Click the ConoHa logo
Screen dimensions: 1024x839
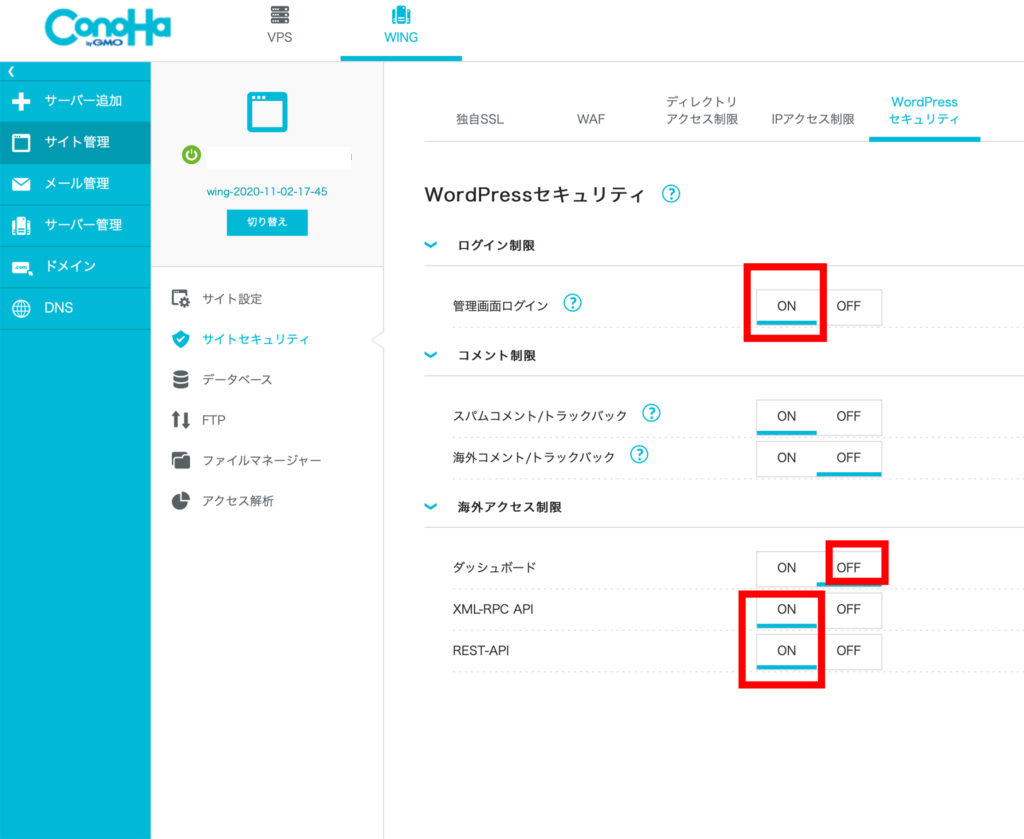pos(108,28)
